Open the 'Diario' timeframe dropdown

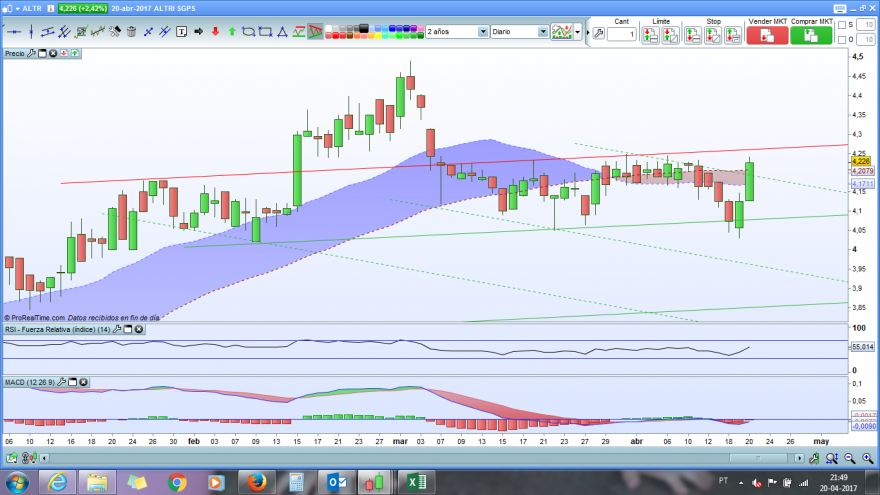click(519, 32)
